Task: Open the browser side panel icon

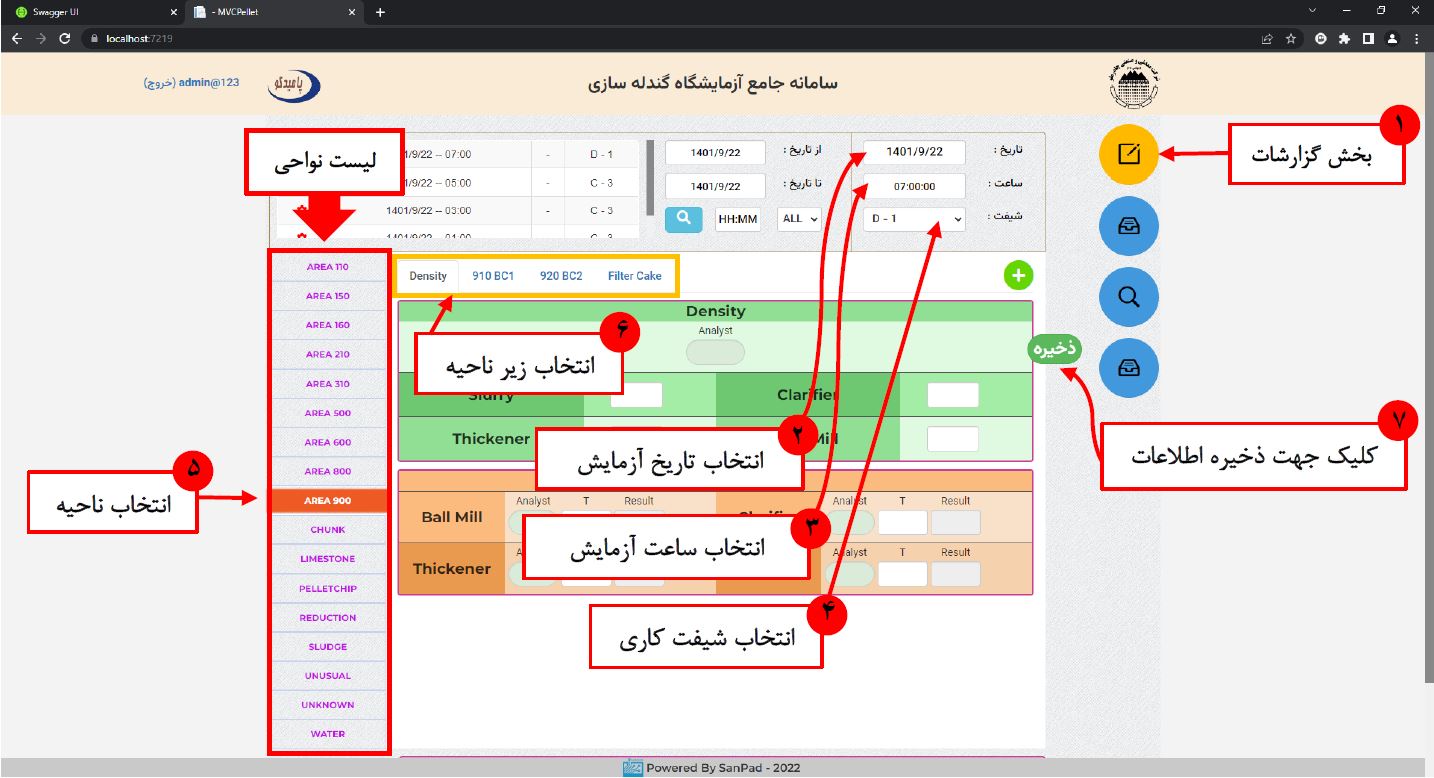Action: (1368, 39)
